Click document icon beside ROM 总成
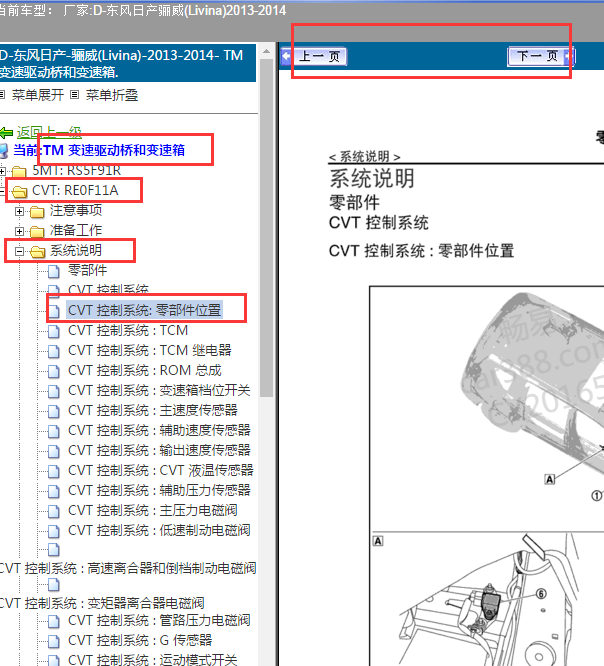This screenshot has height=666, width=604. pyautogui.click(x=54, y=371)
